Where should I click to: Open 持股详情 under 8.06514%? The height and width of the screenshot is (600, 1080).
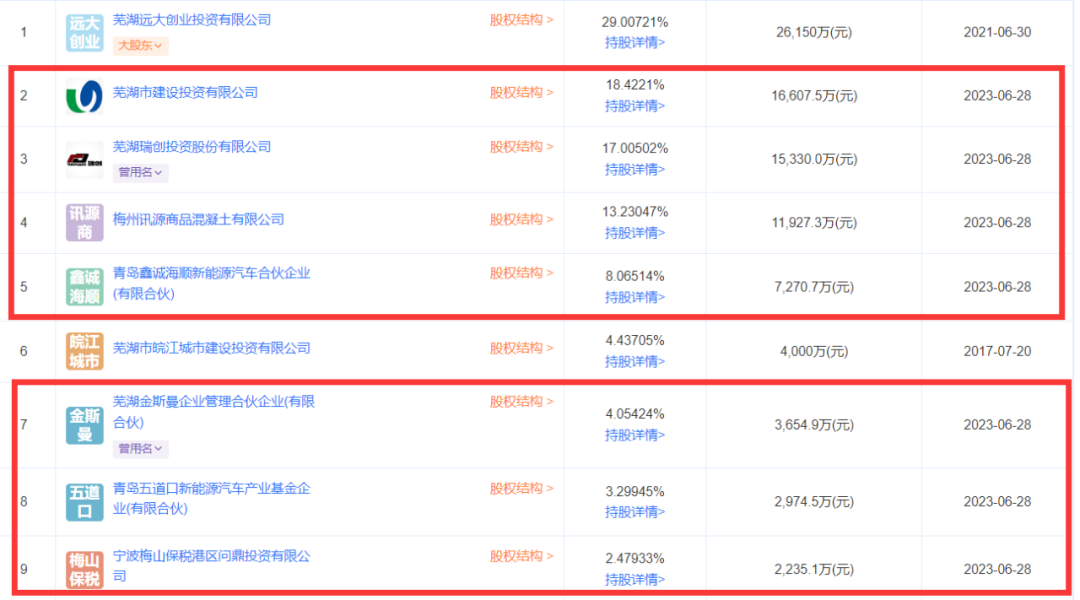634,297
